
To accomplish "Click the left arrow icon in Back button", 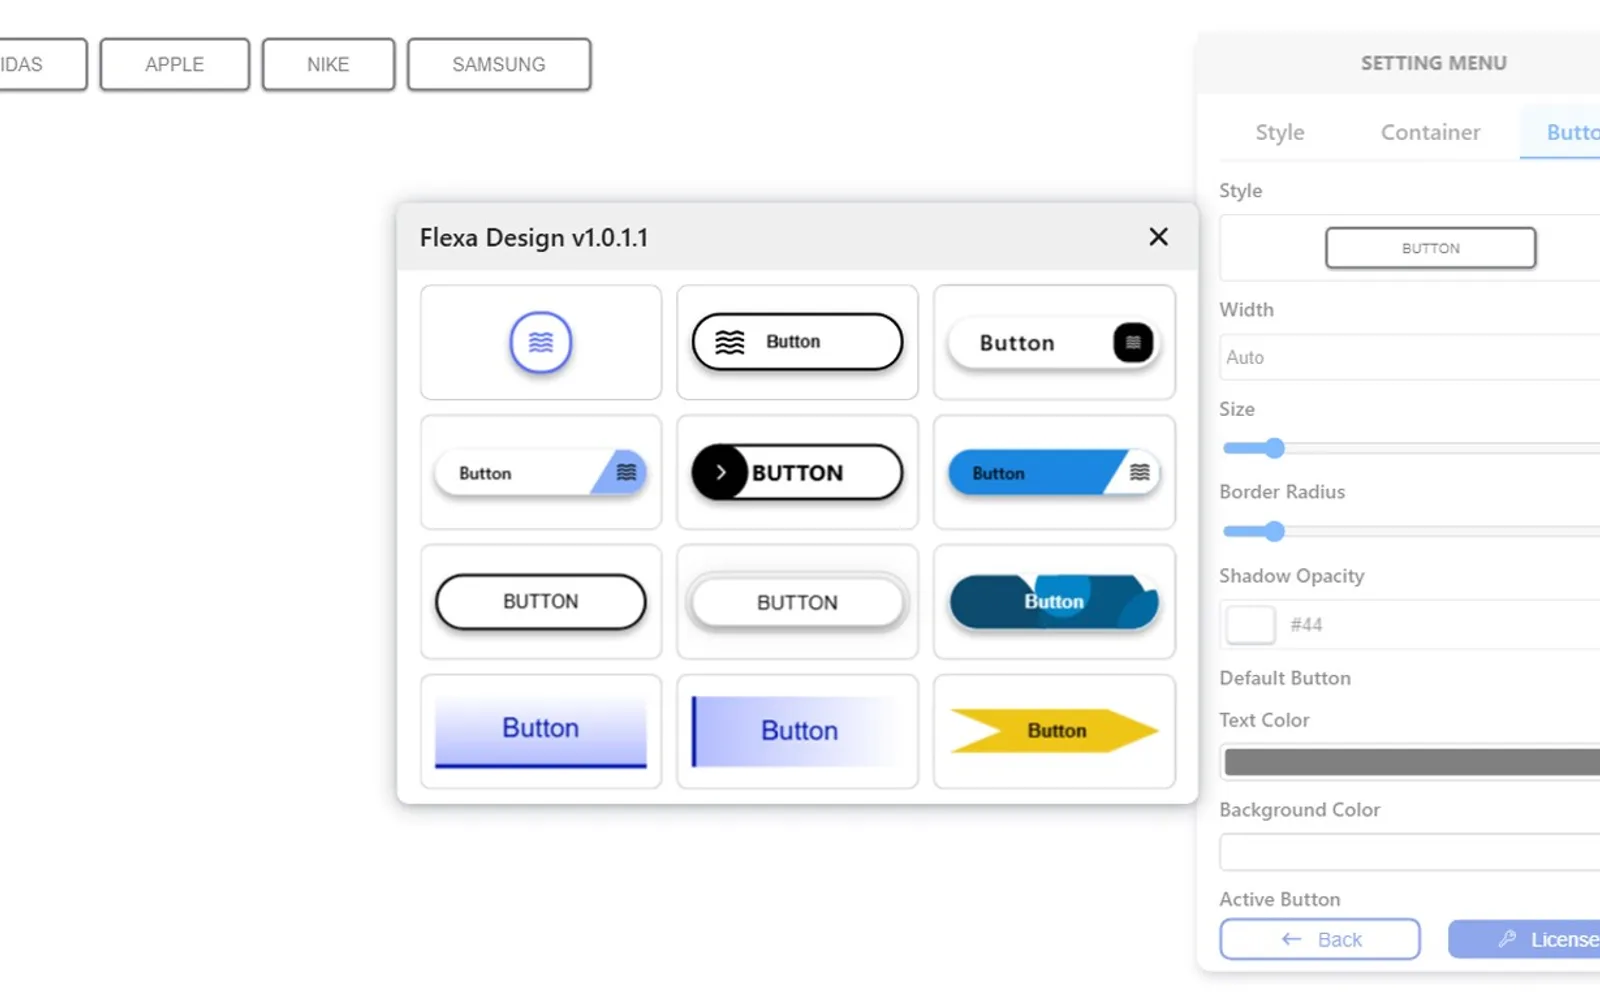I will [1291, 939].
